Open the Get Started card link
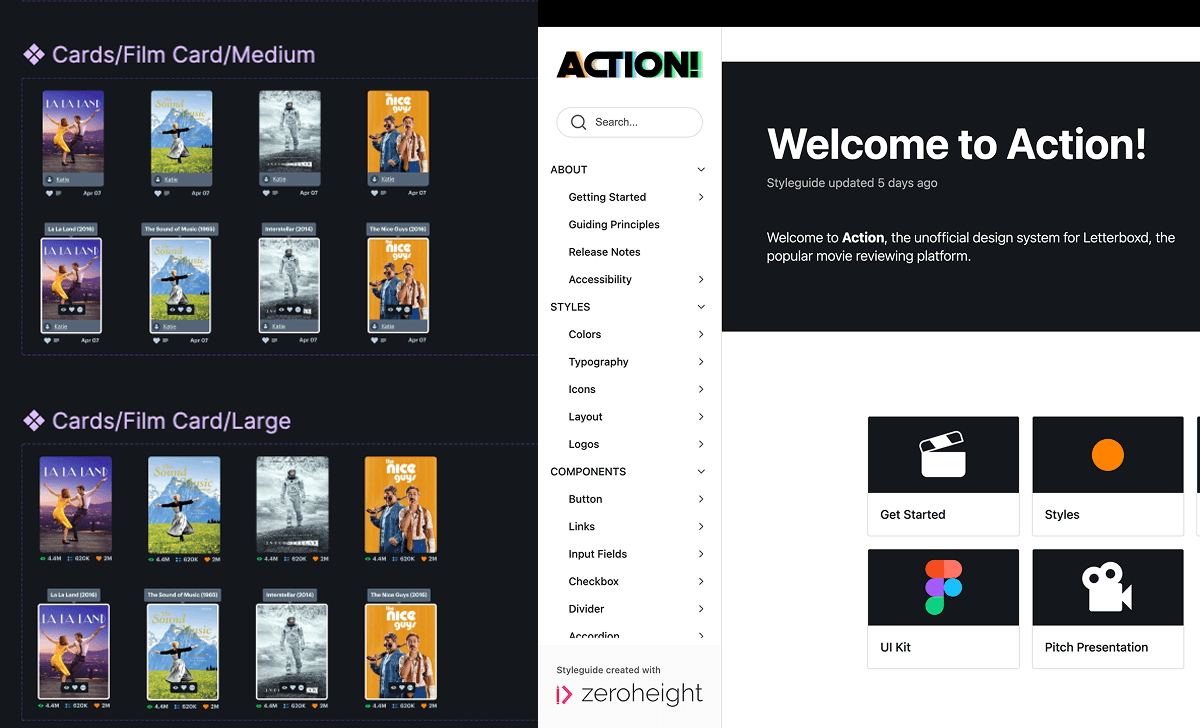1200x728 pixels. tap(943, 476)
